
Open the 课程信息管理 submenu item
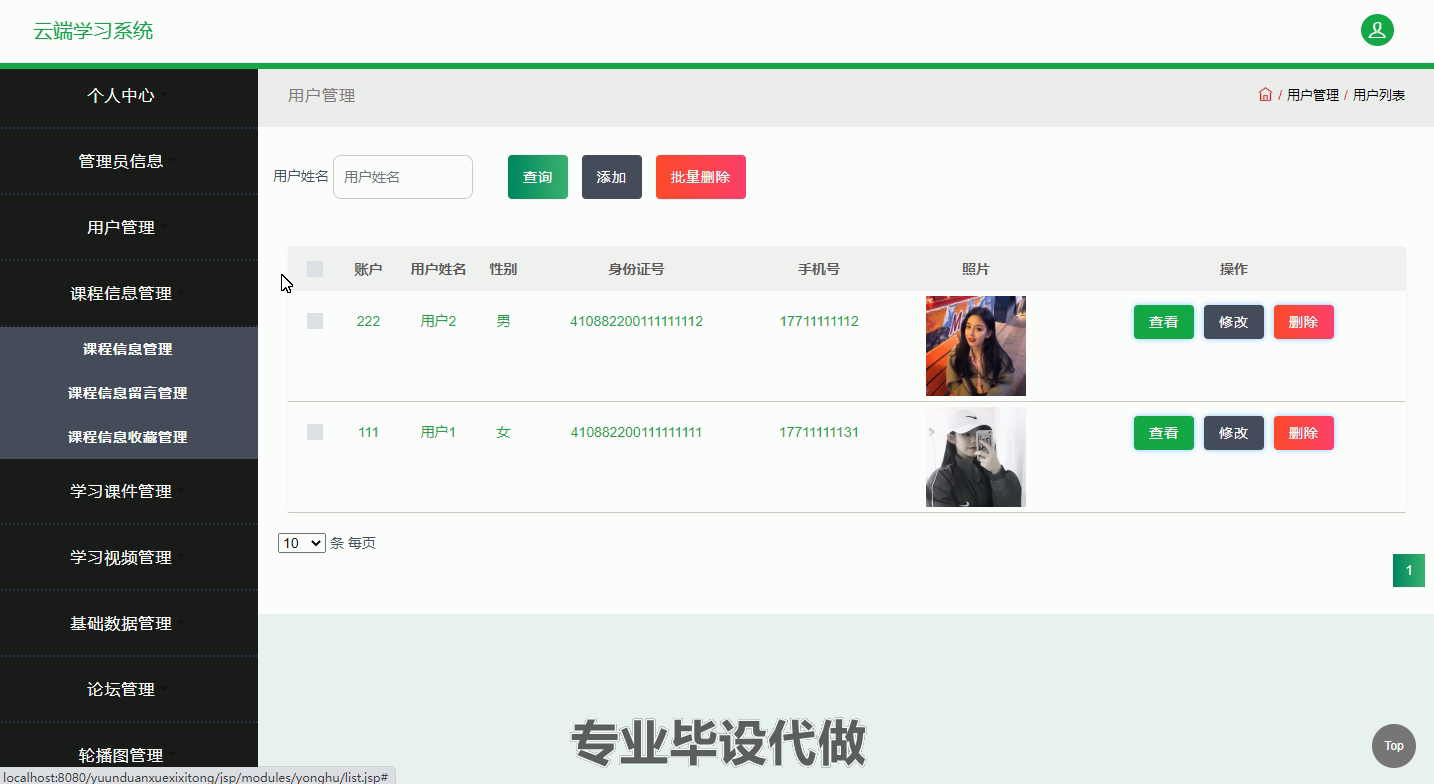pyautogui.click(x=128, y=349)
